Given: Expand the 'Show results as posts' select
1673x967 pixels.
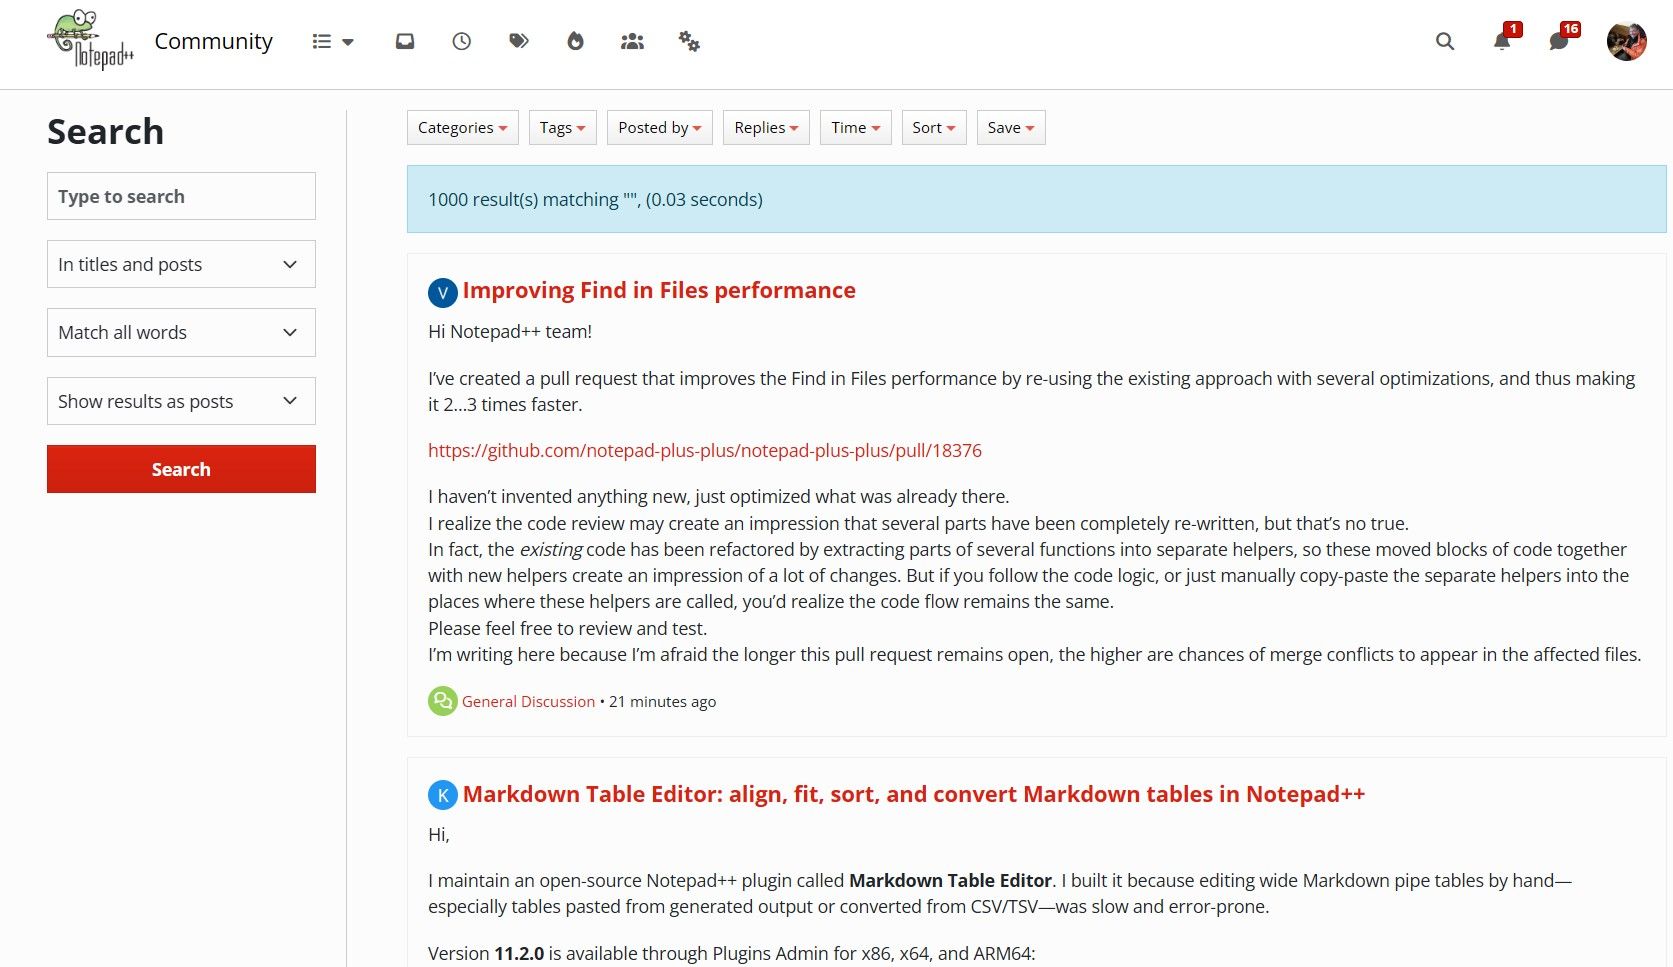Looking at the screenshot, I should pyautogui.click(x=181, y=401).
